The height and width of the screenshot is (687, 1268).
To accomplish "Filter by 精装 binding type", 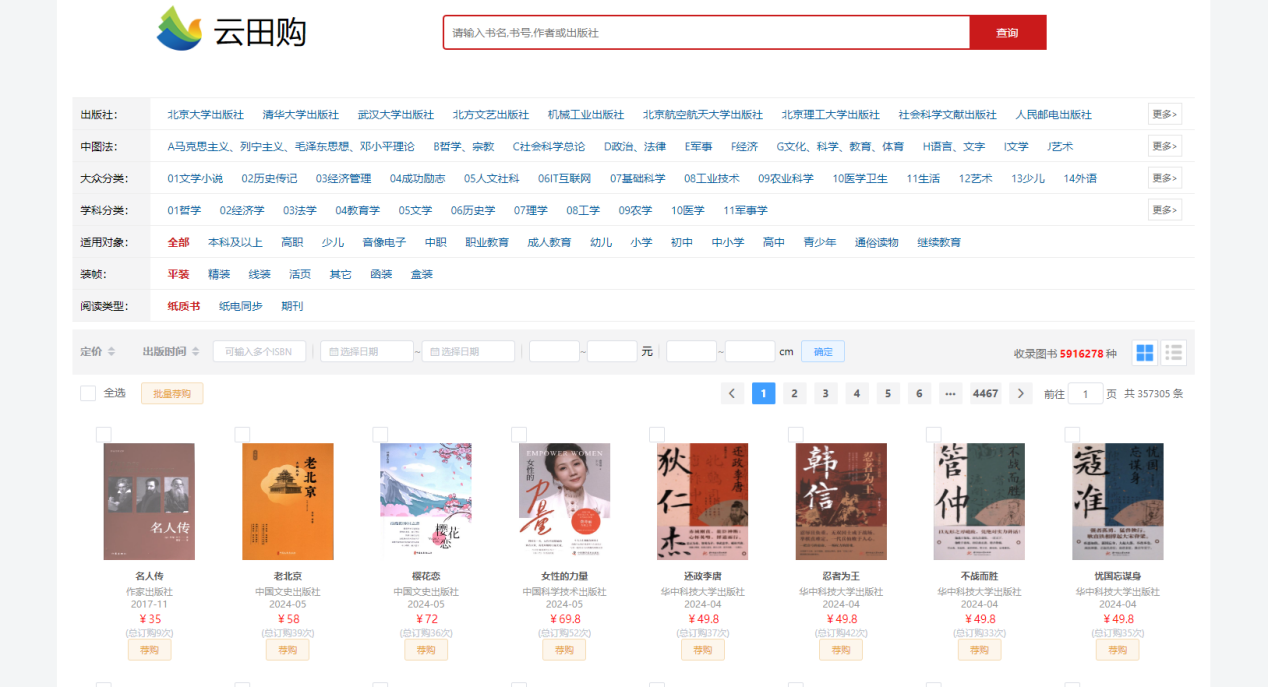I will [219, 274].
